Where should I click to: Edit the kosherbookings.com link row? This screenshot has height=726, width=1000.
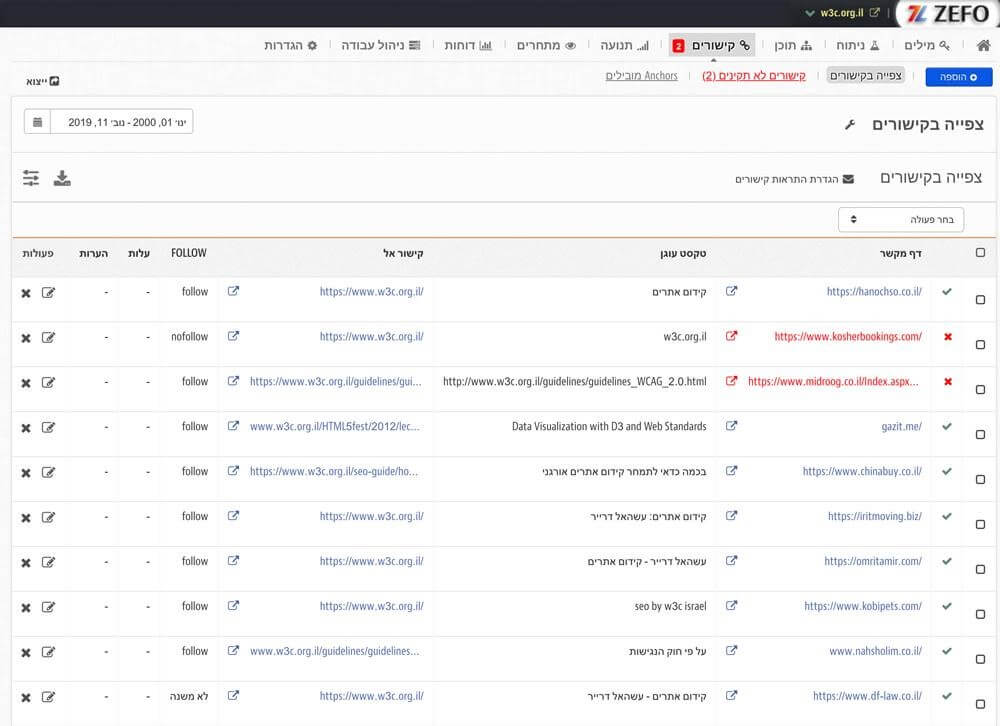click(48, 337)
